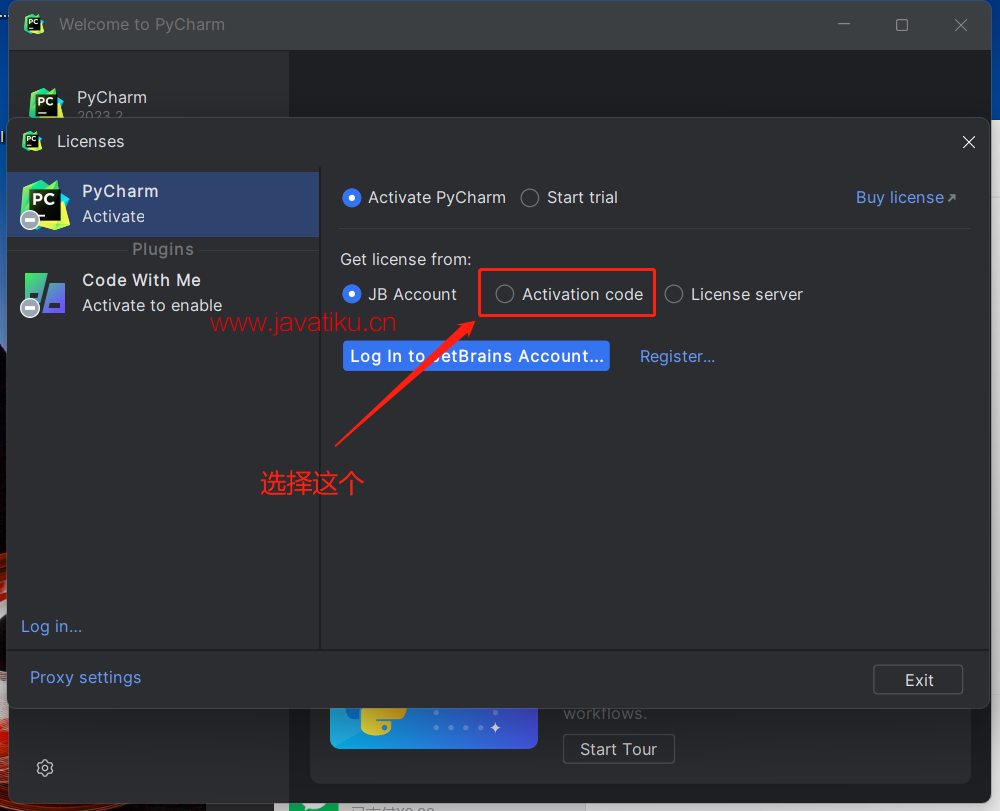The height and width of the screenshot is (811, 1000).
Task: Select the Activate PyCharm radio button
Action: click(351, 198)
